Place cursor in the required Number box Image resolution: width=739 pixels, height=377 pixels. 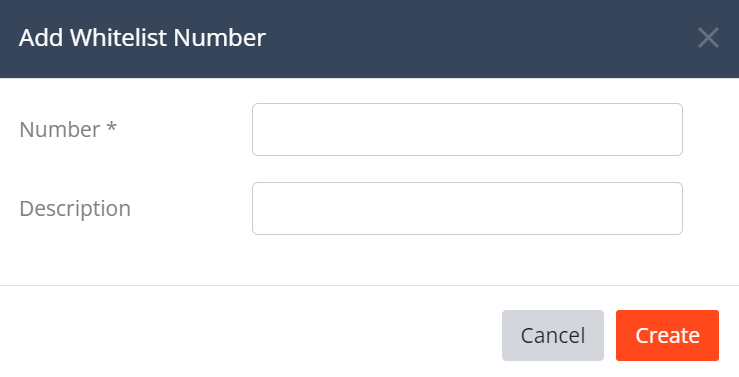(x=467, y=130)
